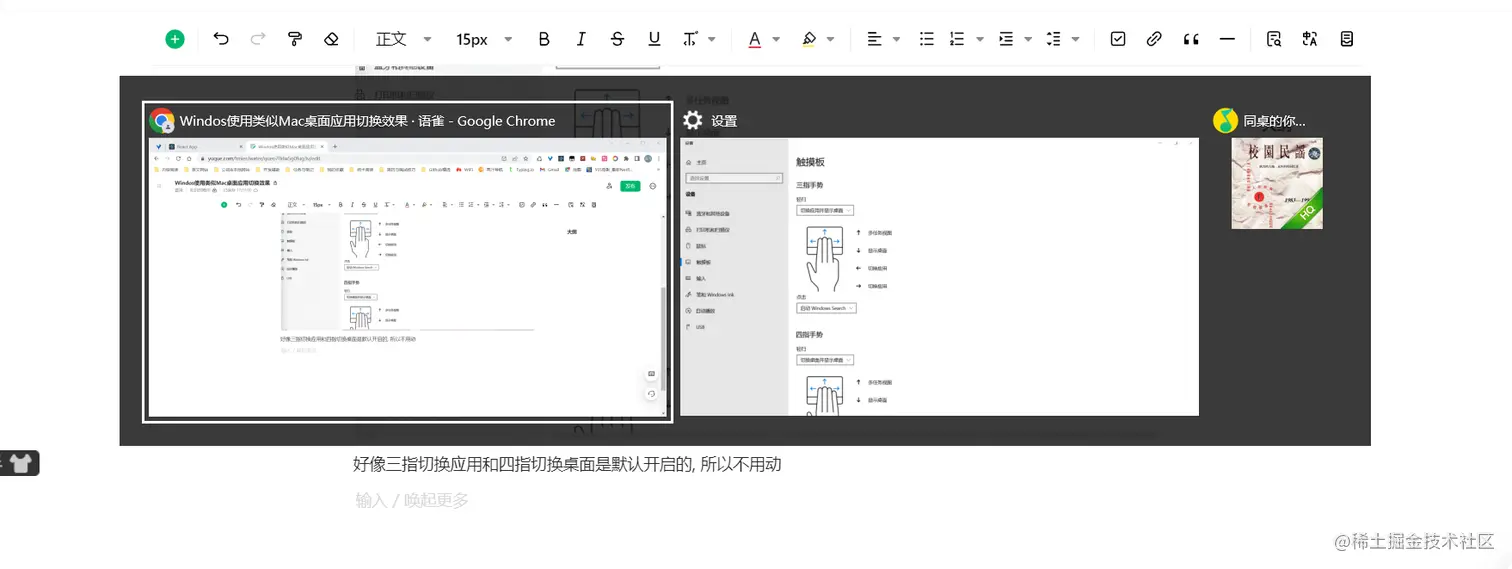
Task: Expand the line spacing options arrow
Action: click(1076, 39)
